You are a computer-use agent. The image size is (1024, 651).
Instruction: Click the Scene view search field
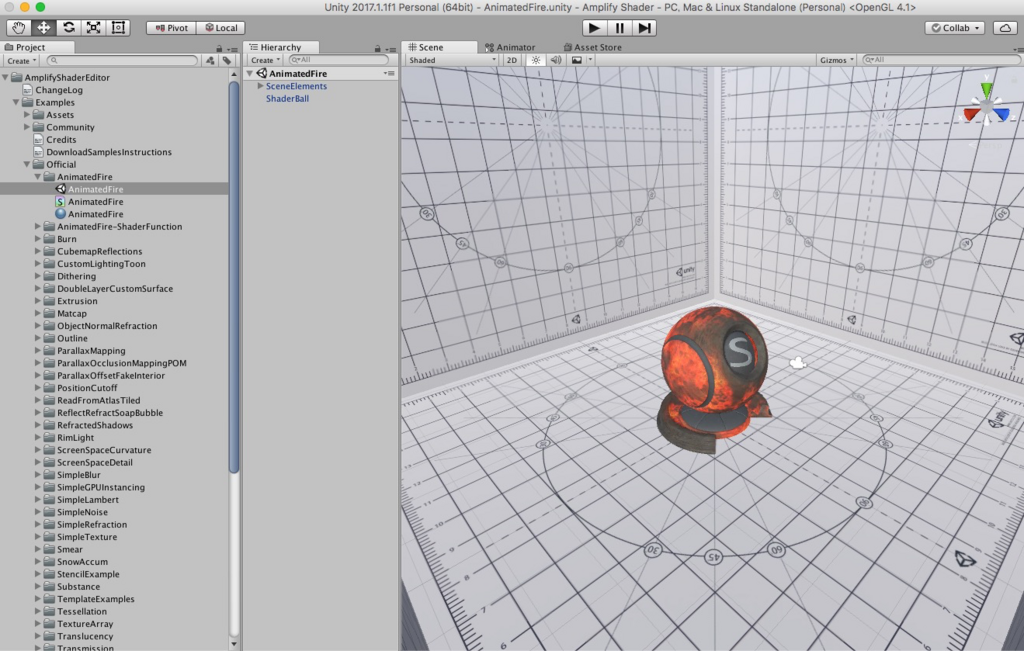pyautogui.click(x=940, y=59)
